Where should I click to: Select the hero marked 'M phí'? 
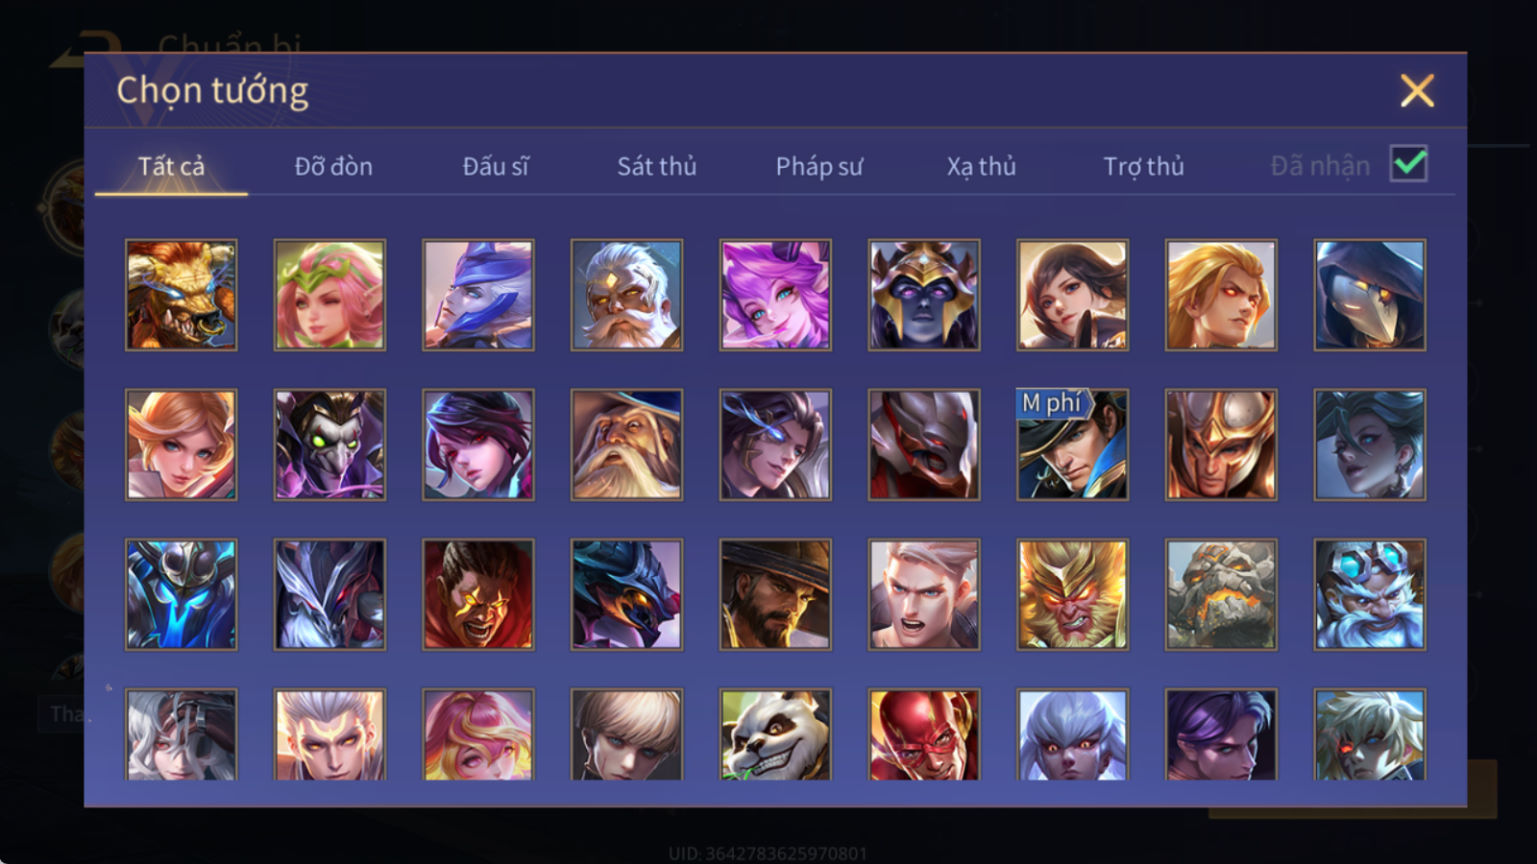pyautogui.click(x=1072, y=445)
